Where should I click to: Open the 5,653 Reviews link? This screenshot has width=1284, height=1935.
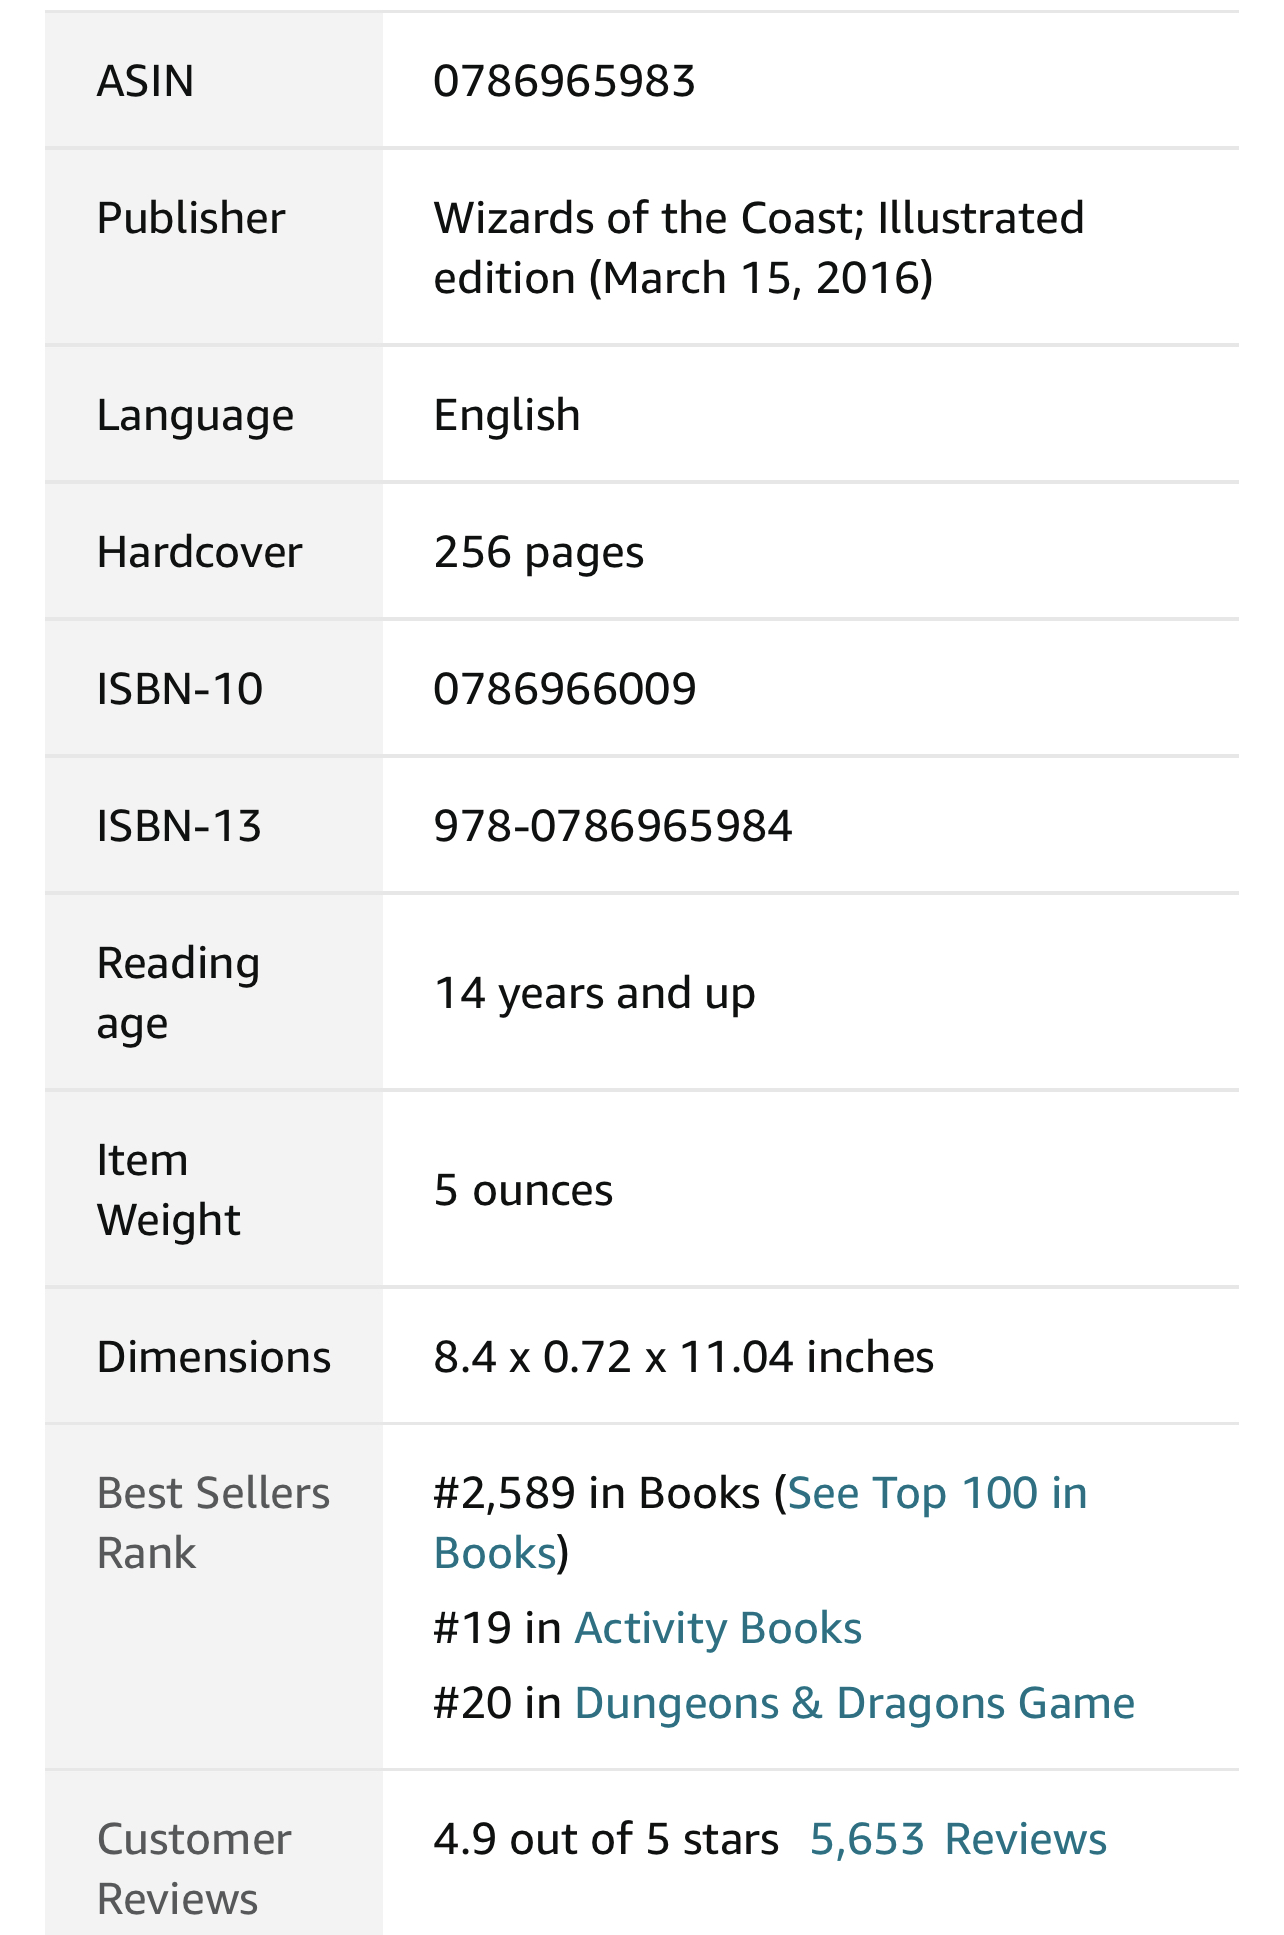957,1839
